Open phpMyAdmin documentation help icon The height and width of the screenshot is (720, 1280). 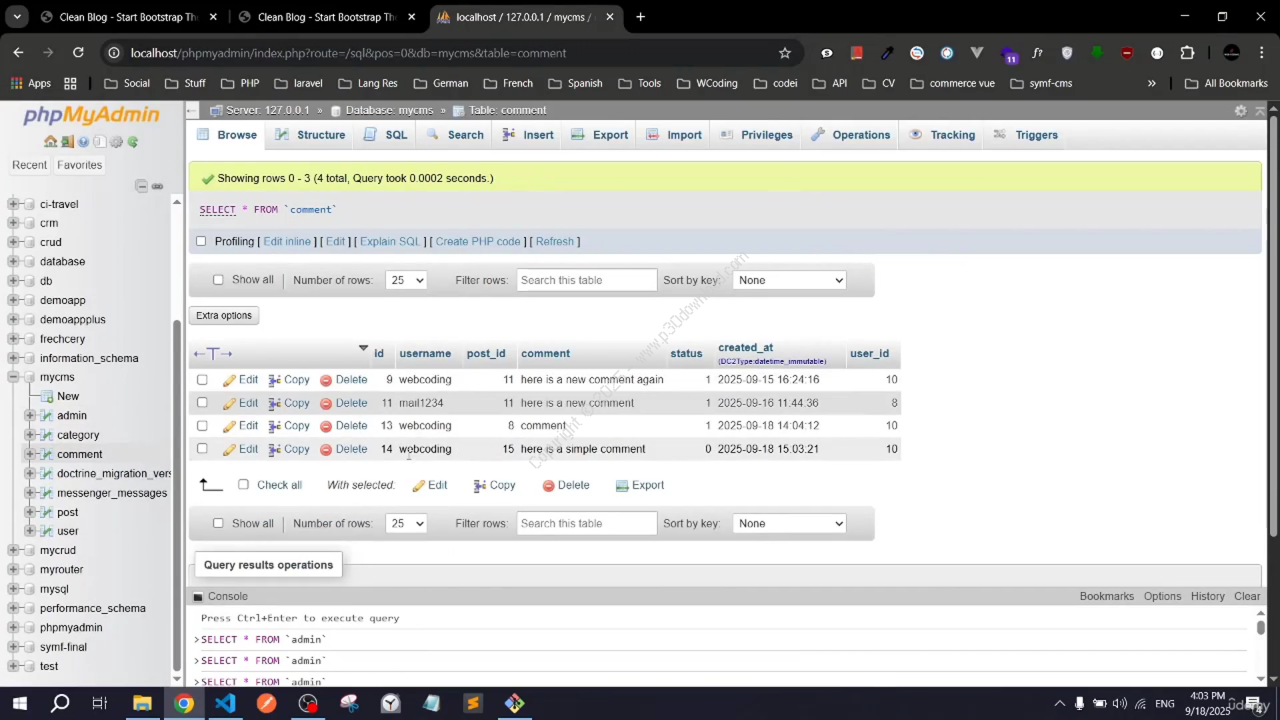[83, 141]
